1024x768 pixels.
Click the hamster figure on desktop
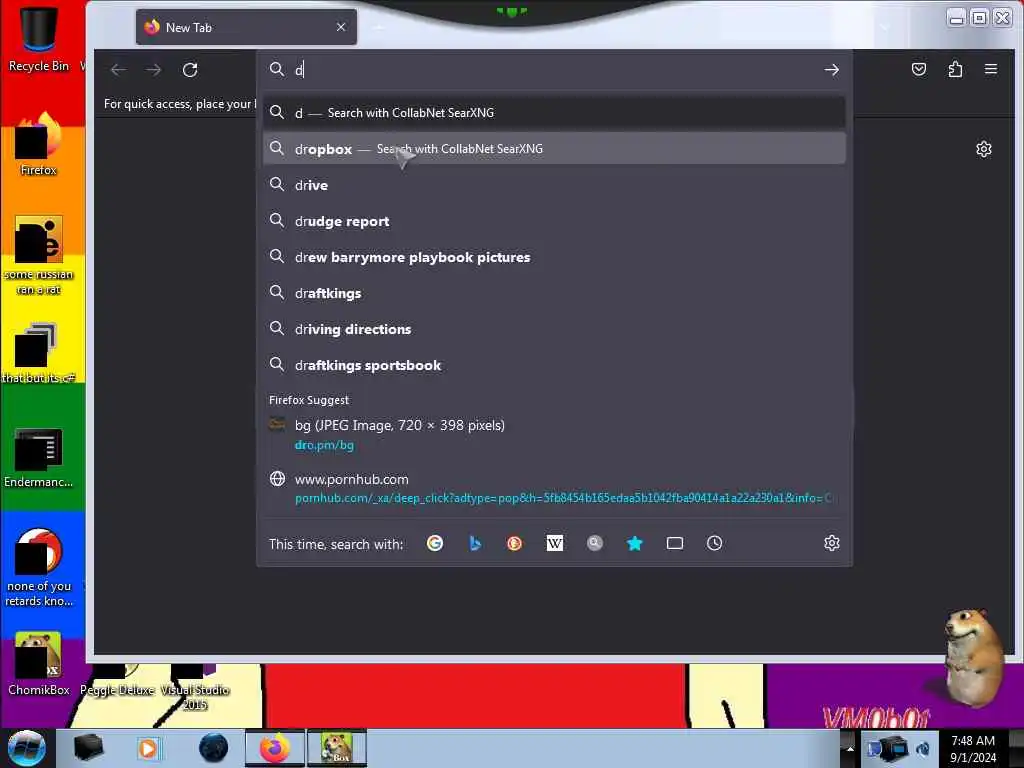click(972, 657)
